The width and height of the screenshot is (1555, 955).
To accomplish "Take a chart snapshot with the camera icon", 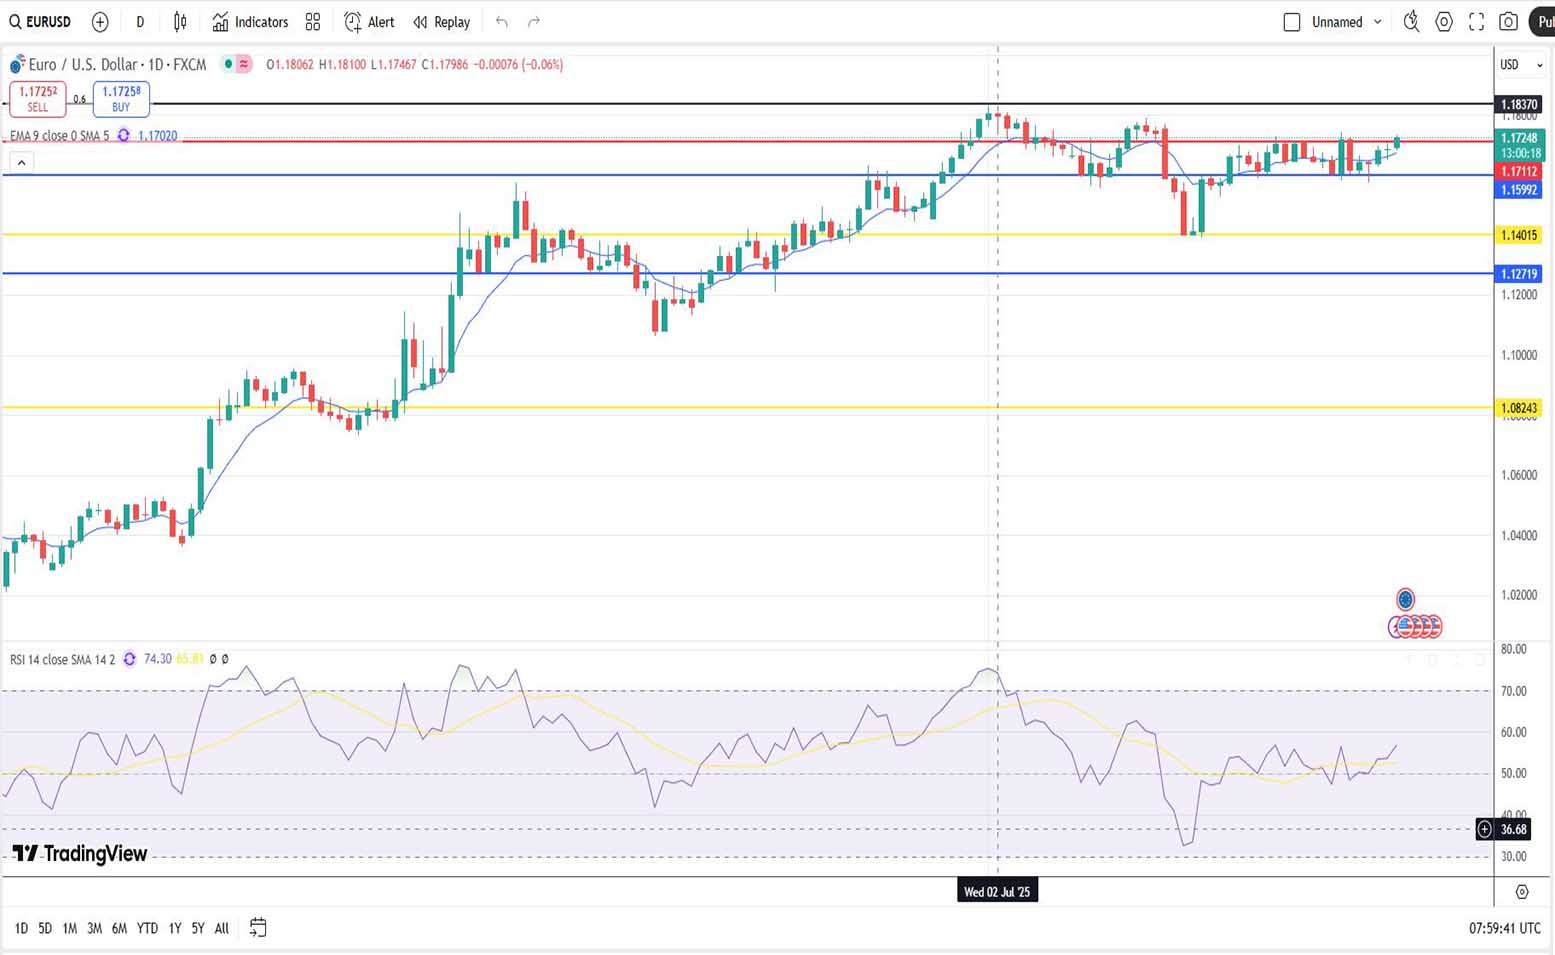I will tap(1508, 22).
